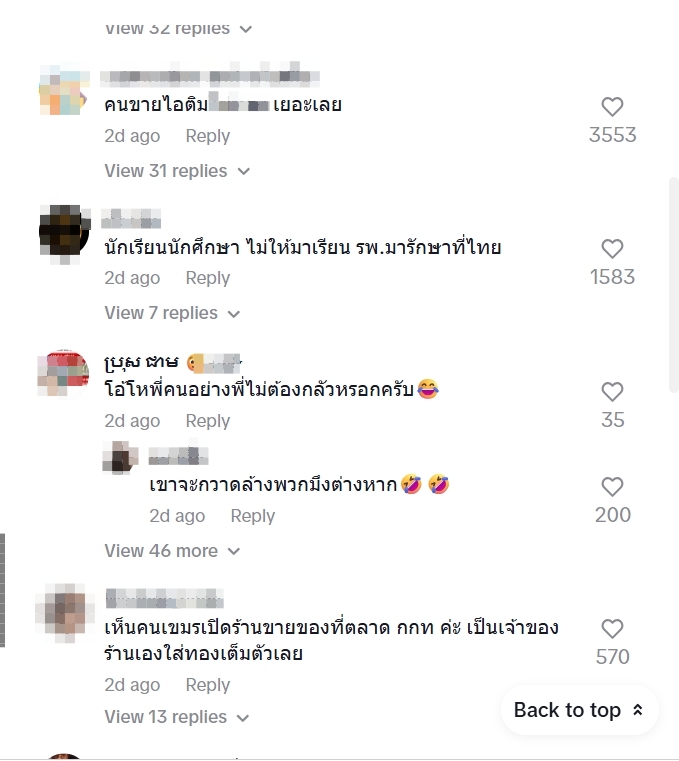The width and height of the screenshot is (679, 761).
Task: Reply to the comment with 570 likes
Action: [x=208, y=685]
